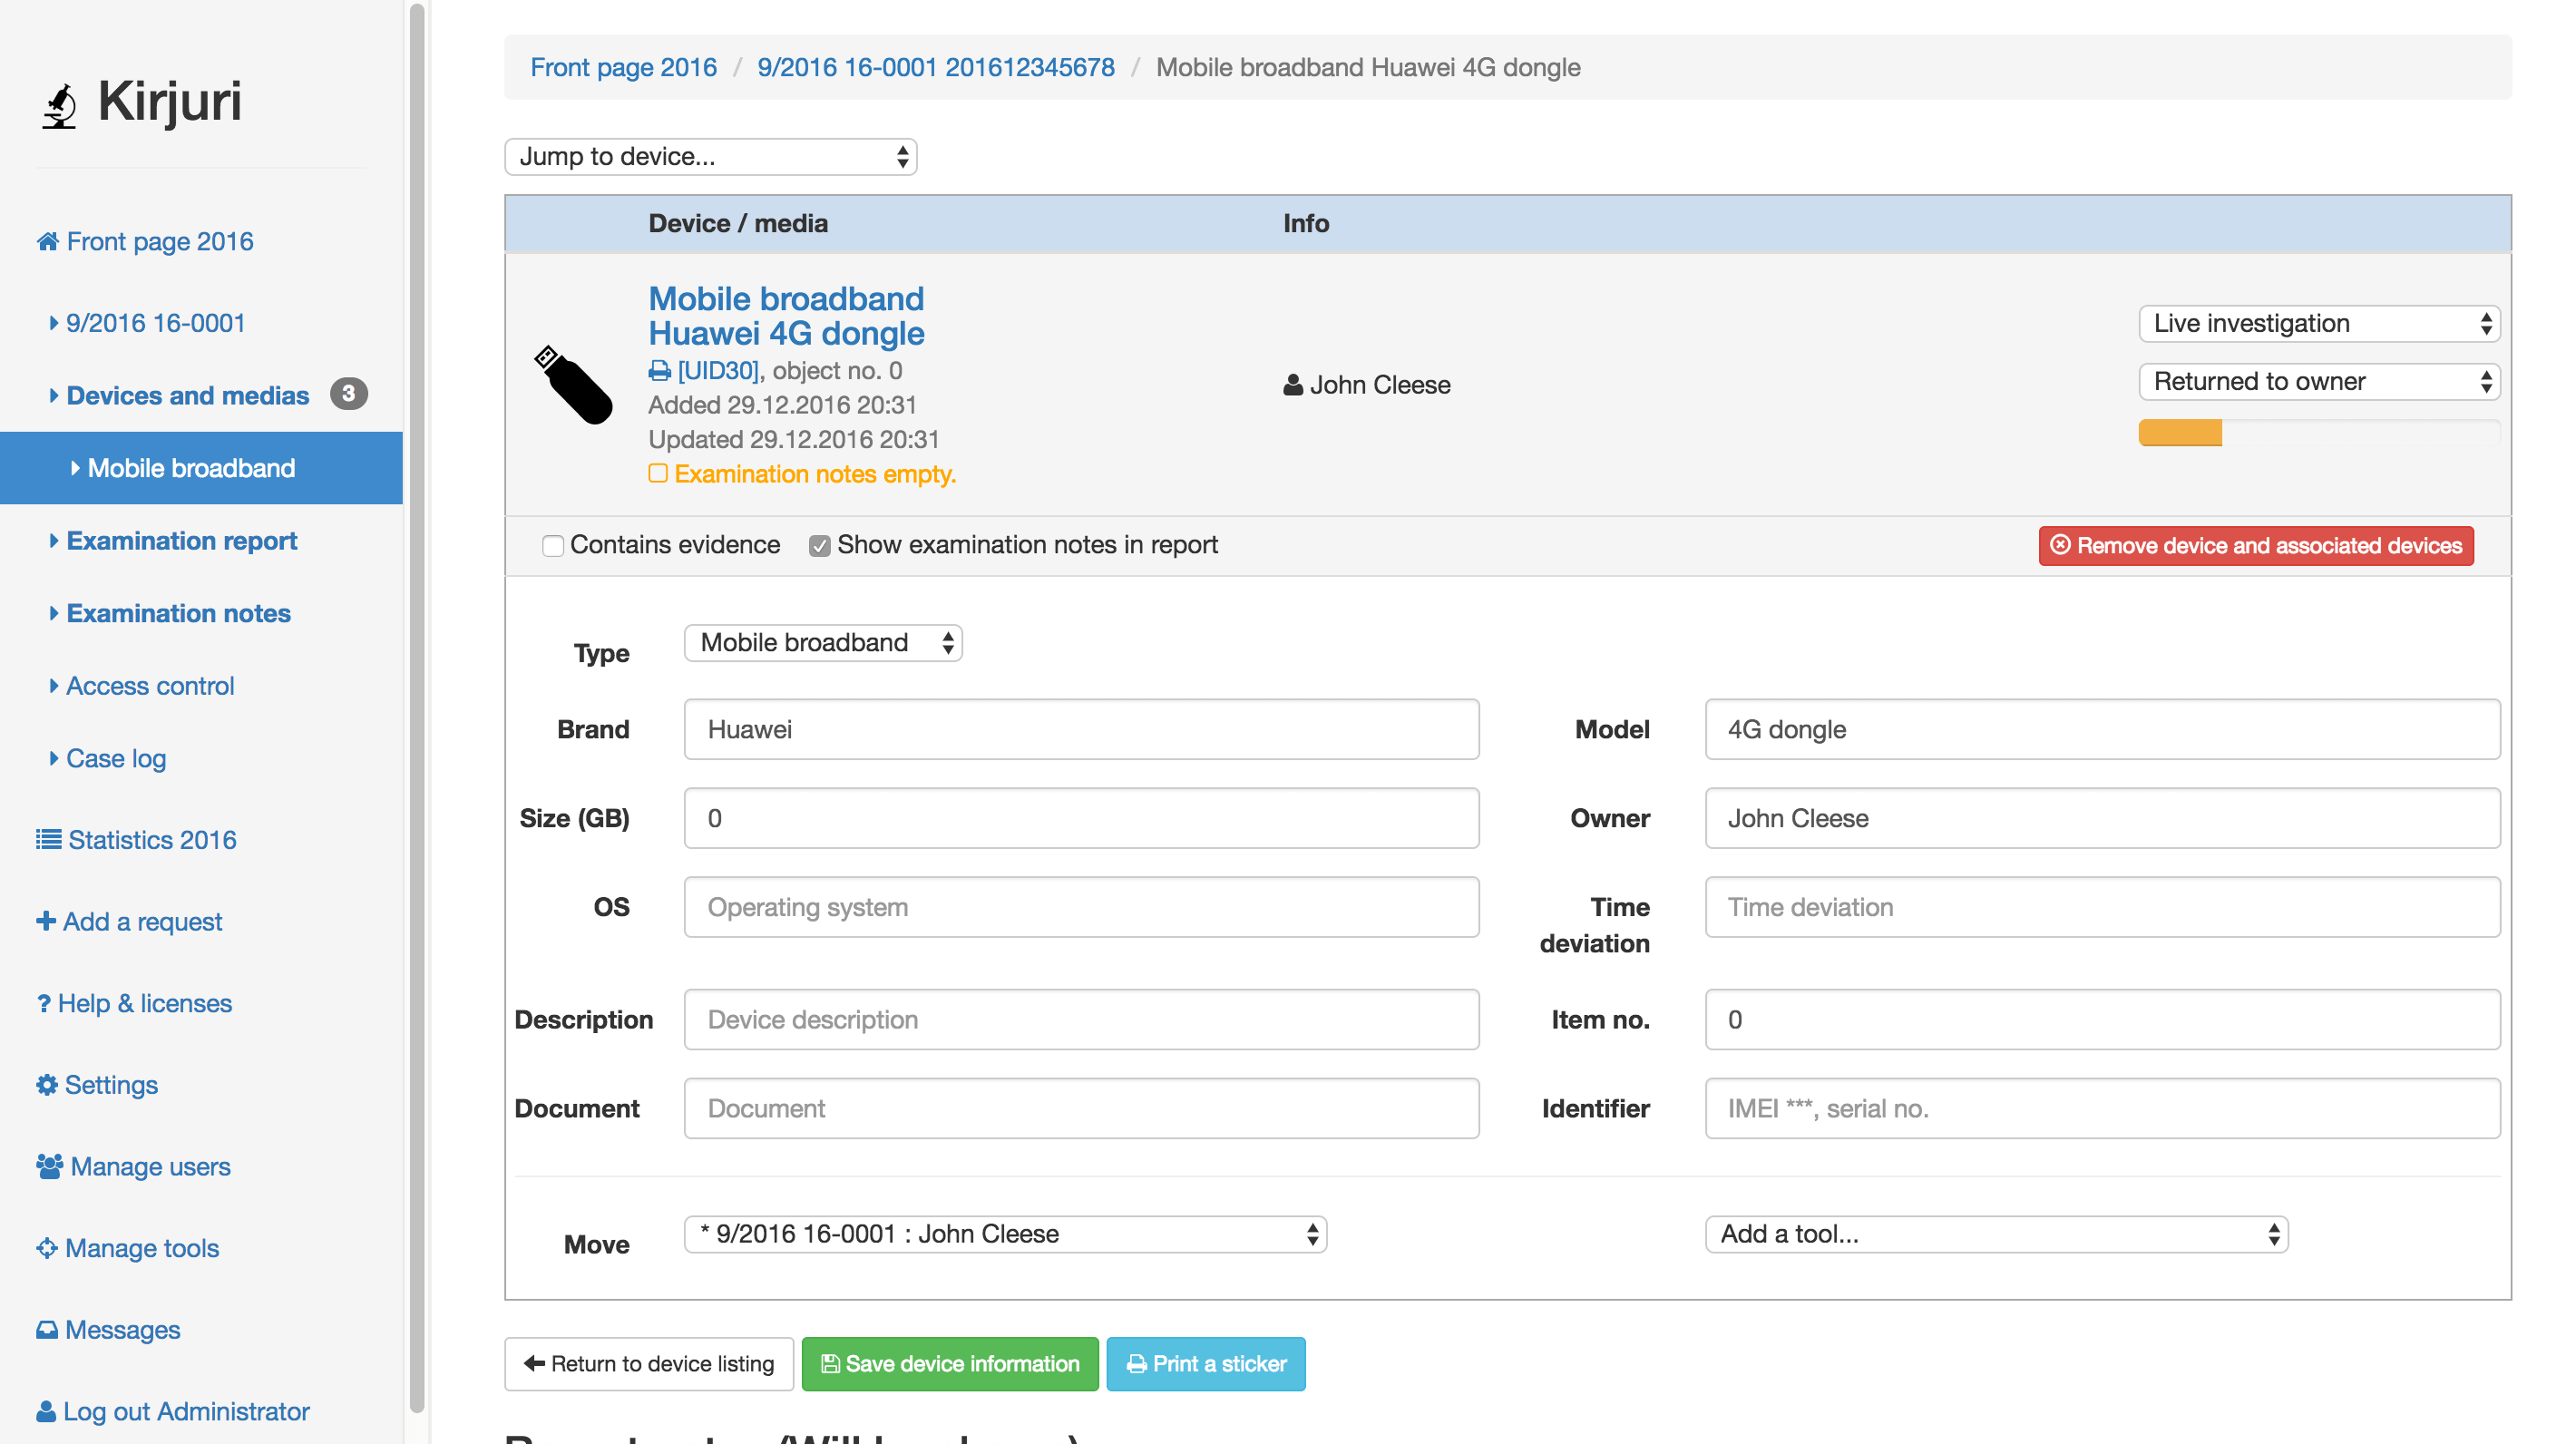Open the Live investigation dropdown
This screenshot has height=1444, width=2576.
tap(2318, 323)
